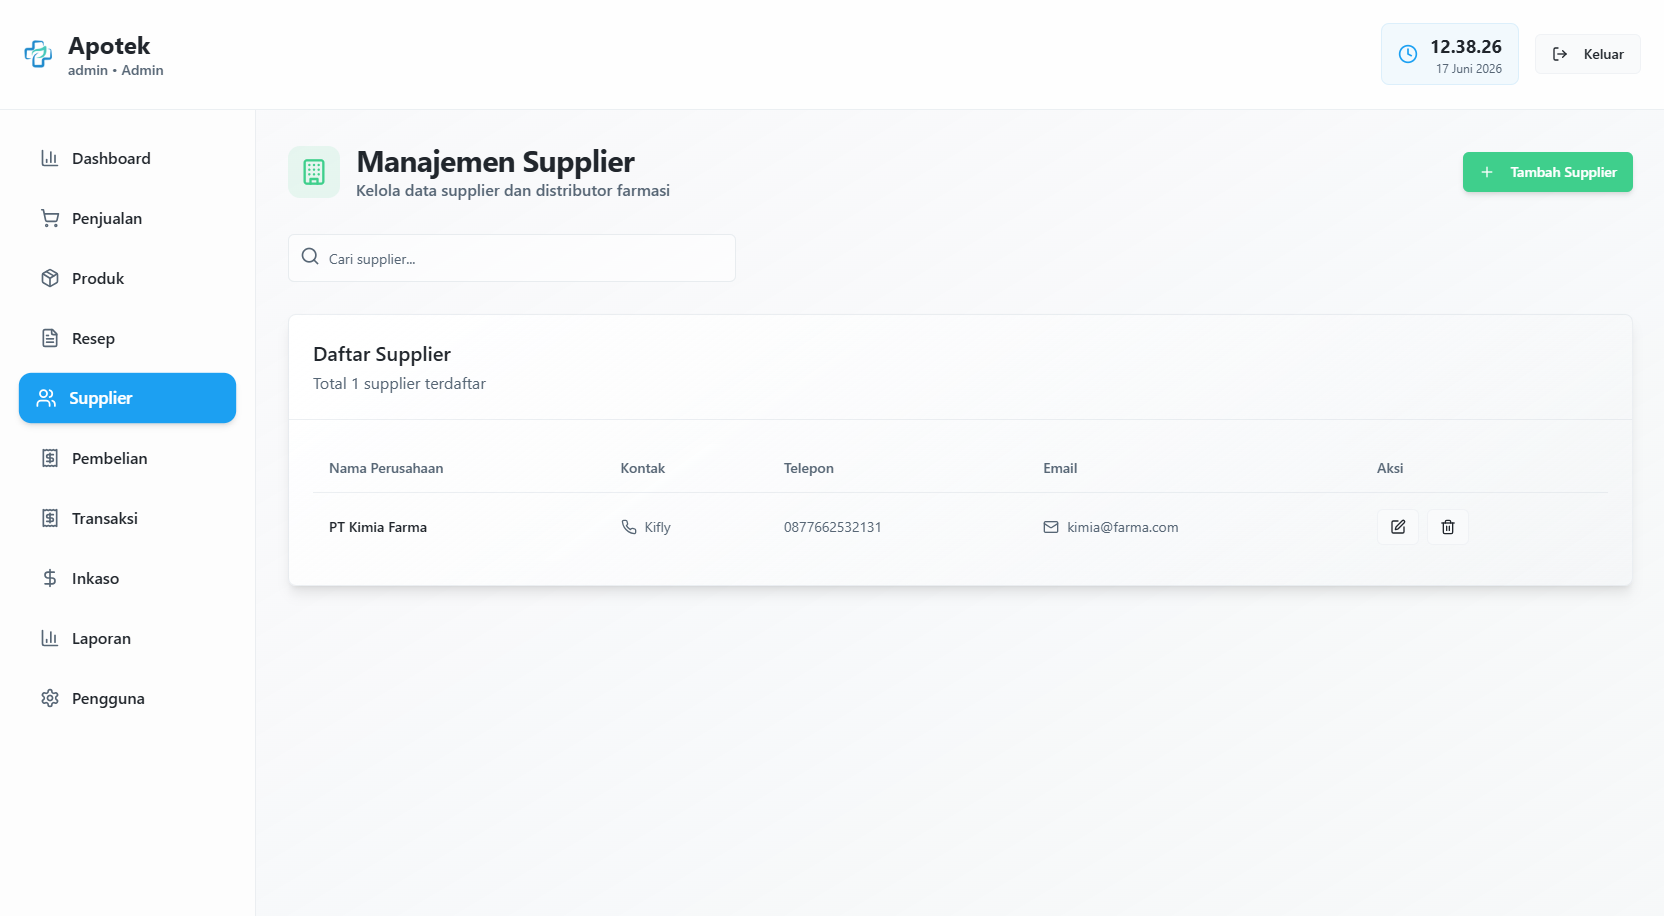Click the Resep document icon

click(x=50, y=338)
